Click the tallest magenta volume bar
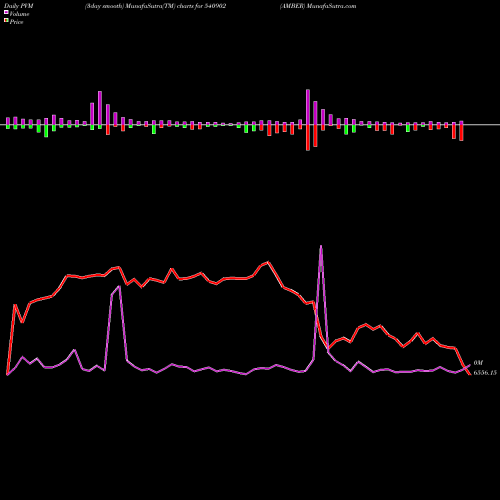This screenshot has width=500, height=500. coord(308,107)
